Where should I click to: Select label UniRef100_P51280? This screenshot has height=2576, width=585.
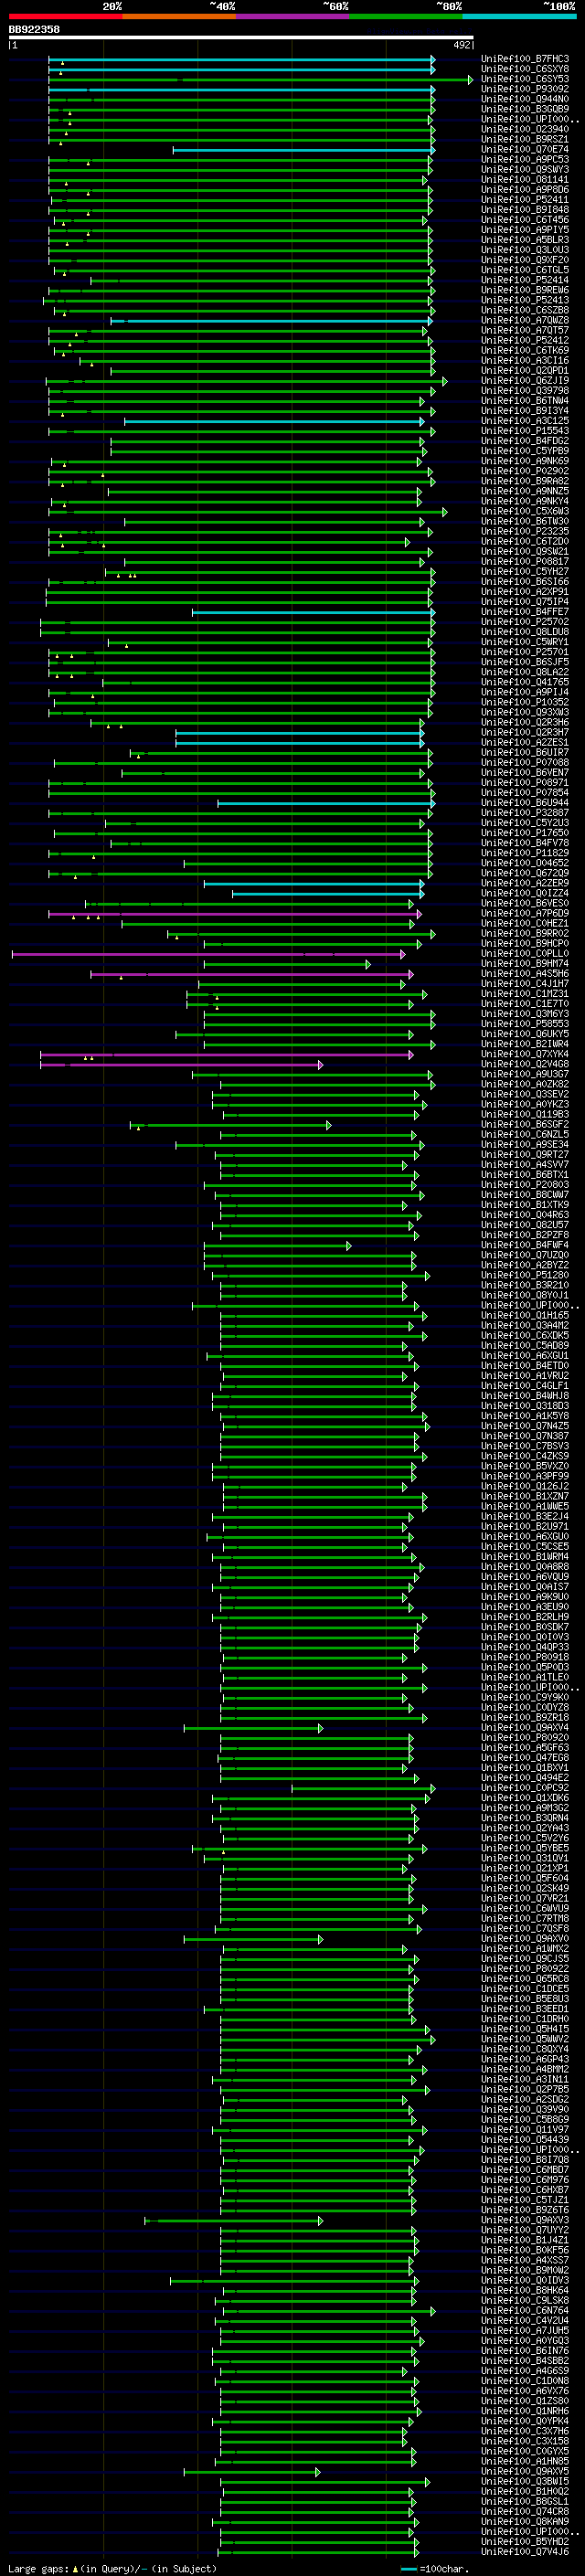click(525, 1275)
